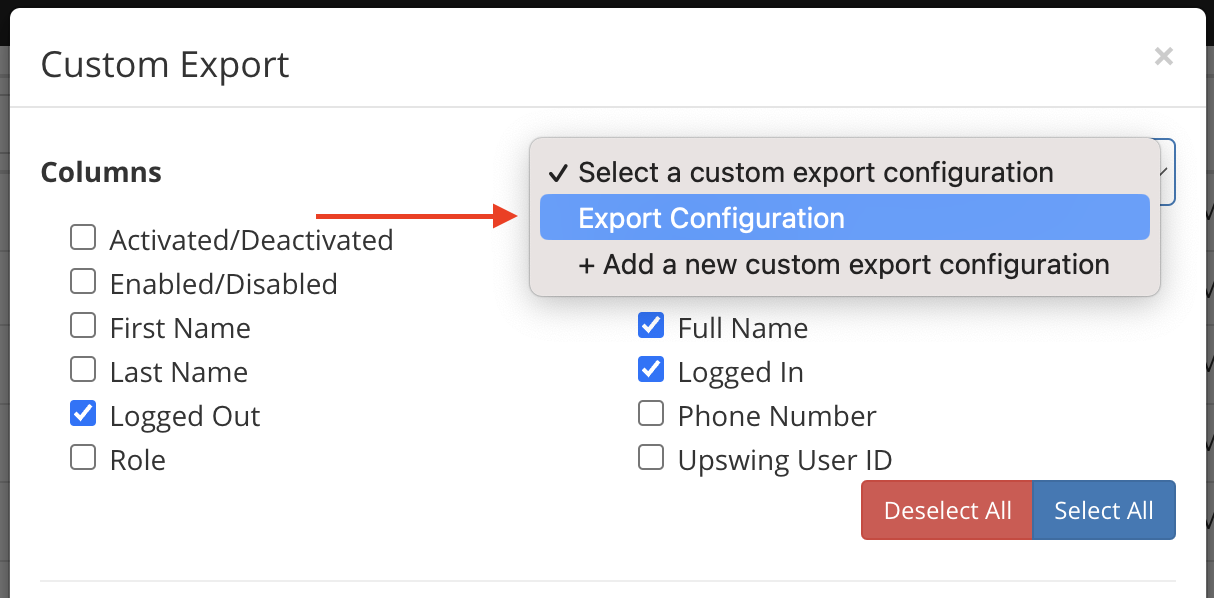This screenshot has height=598, width=1214.
Task: Click the Logged Out label text
Action: click(x=185, y=416)
